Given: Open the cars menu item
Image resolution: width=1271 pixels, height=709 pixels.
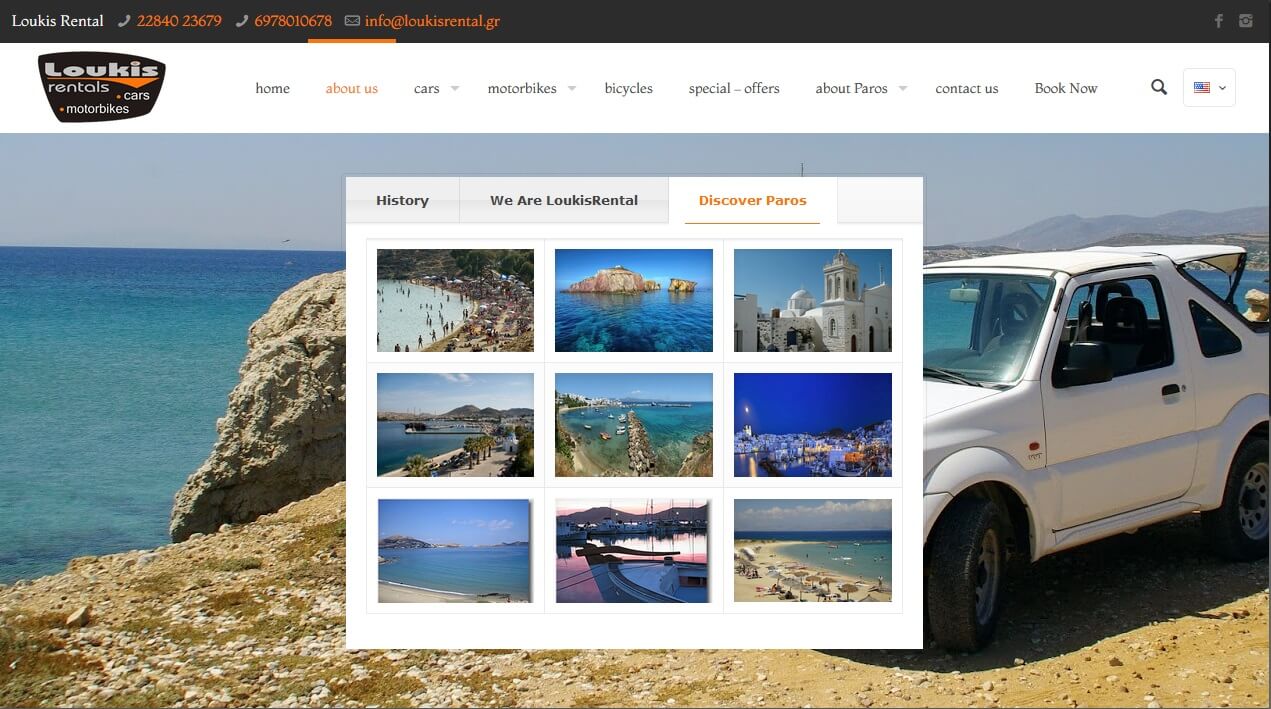Looking at the screenshot, I should pos(427,88).
